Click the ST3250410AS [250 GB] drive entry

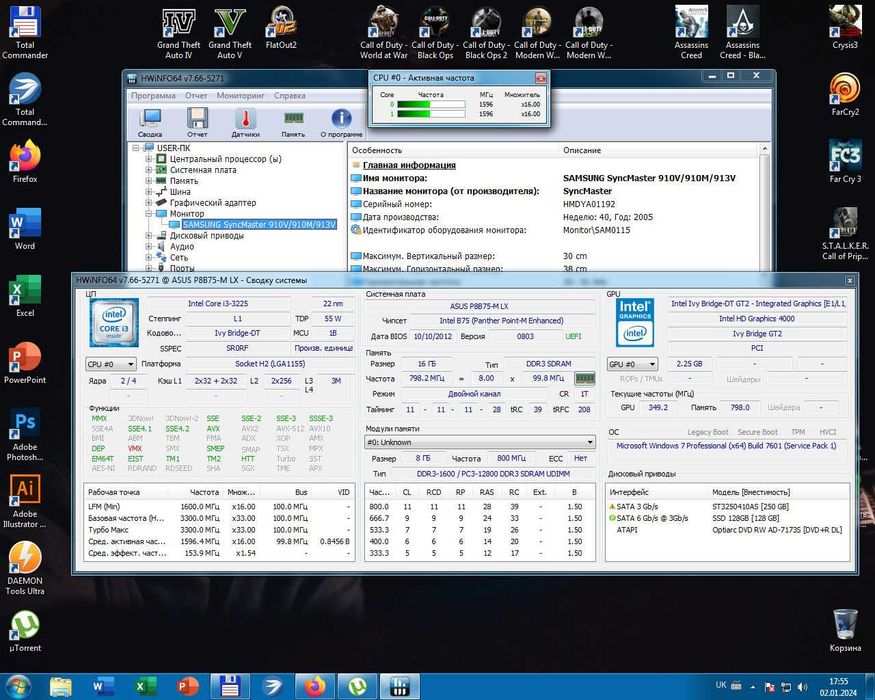[x=751, y=507]
